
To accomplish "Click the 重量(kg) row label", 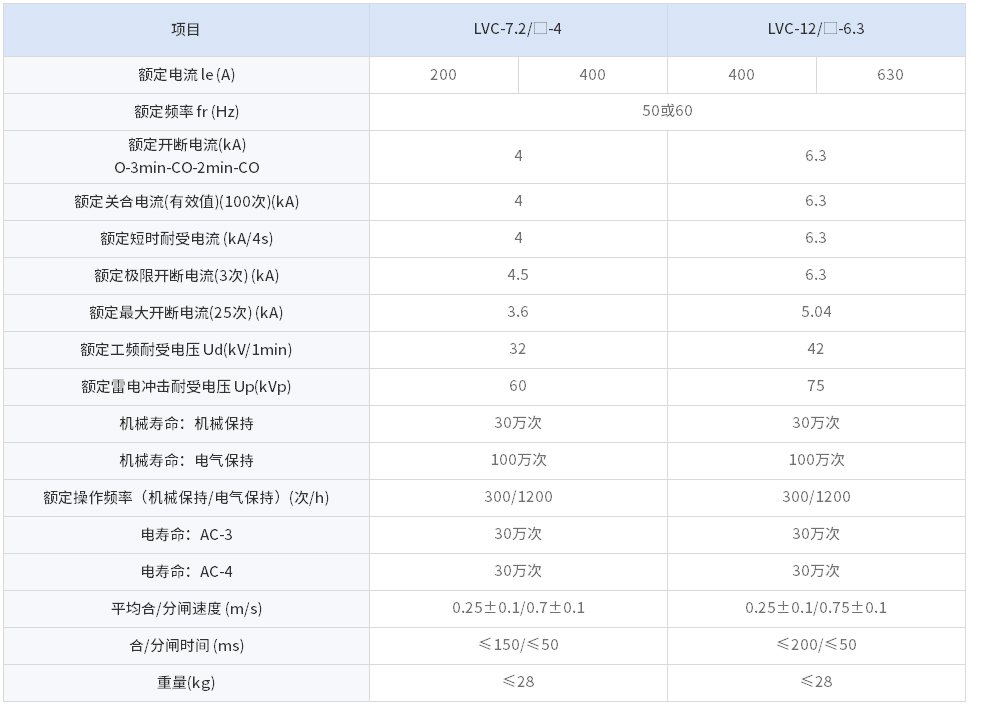I will pos(186,682).
